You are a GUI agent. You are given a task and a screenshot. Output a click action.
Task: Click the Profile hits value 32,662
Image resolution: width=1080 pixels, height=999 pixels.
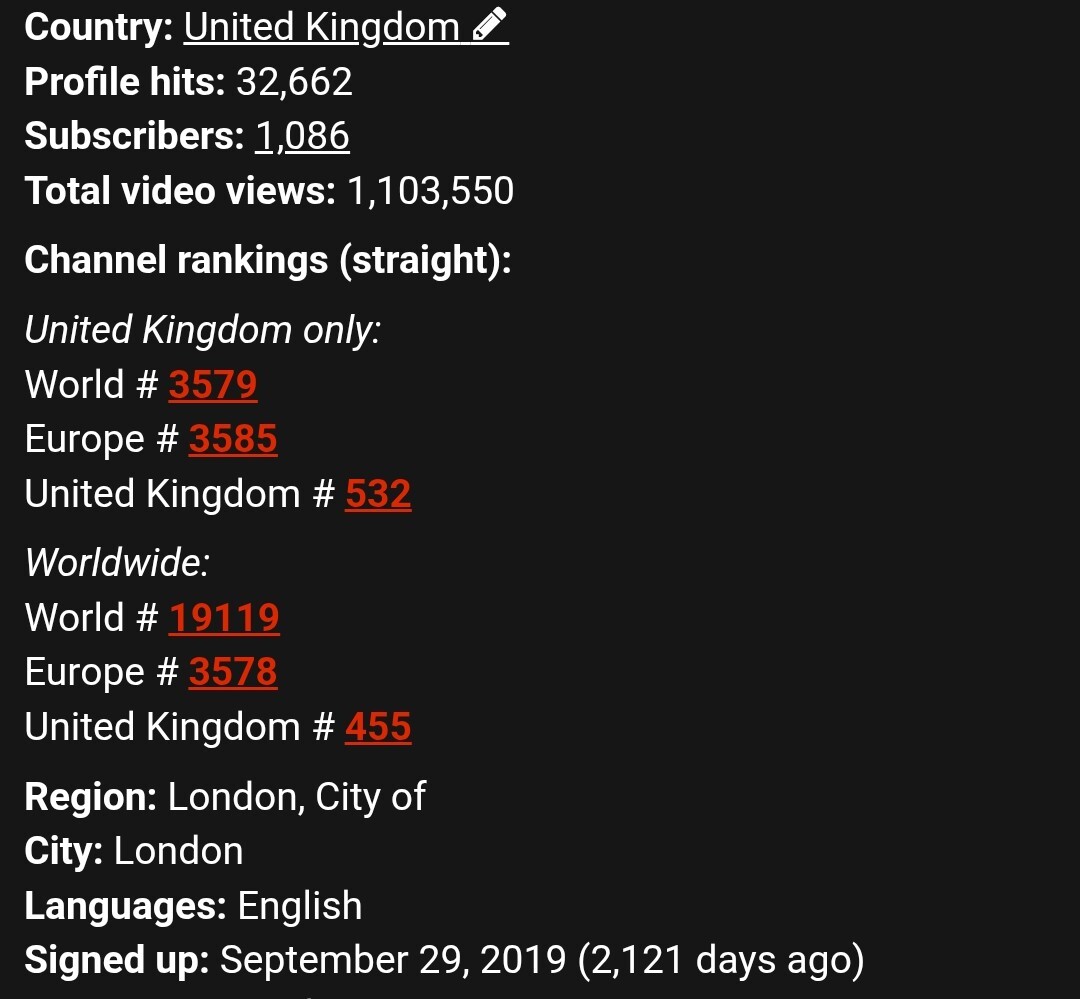294,82
